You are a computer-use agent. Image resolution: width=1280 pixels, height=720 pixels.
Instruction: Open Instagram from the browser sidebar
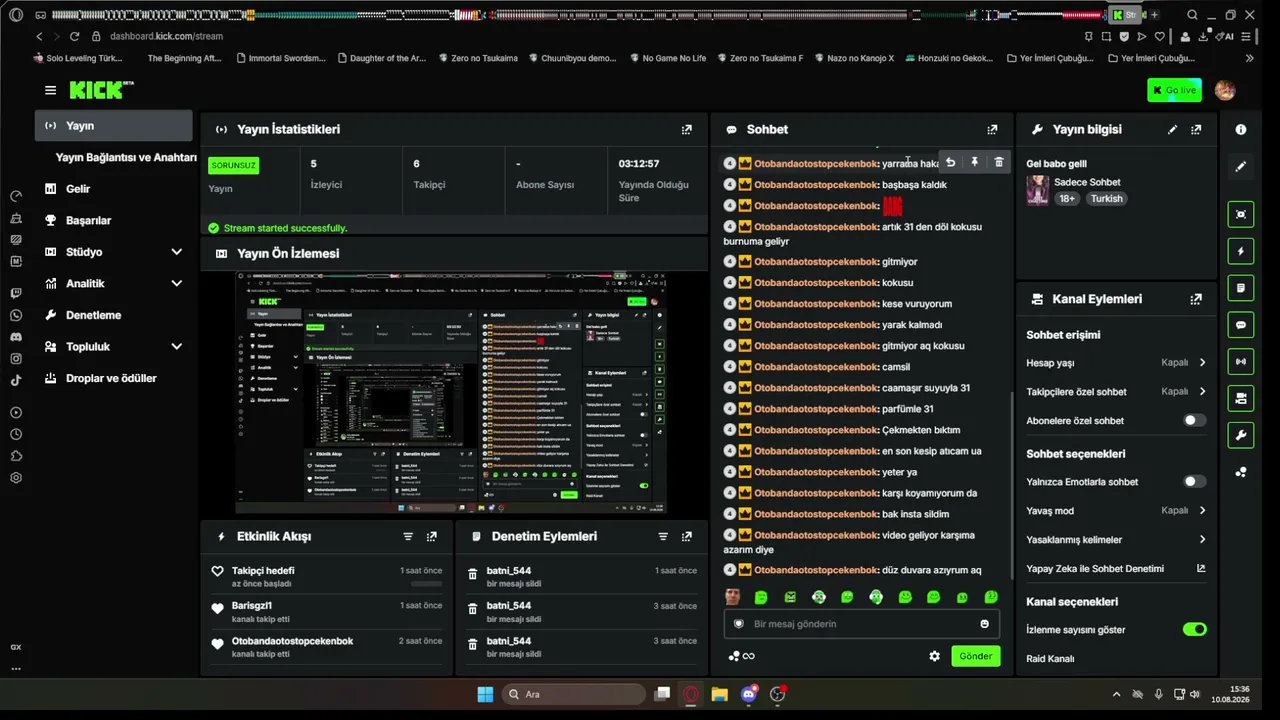click(x=16, y=358)
